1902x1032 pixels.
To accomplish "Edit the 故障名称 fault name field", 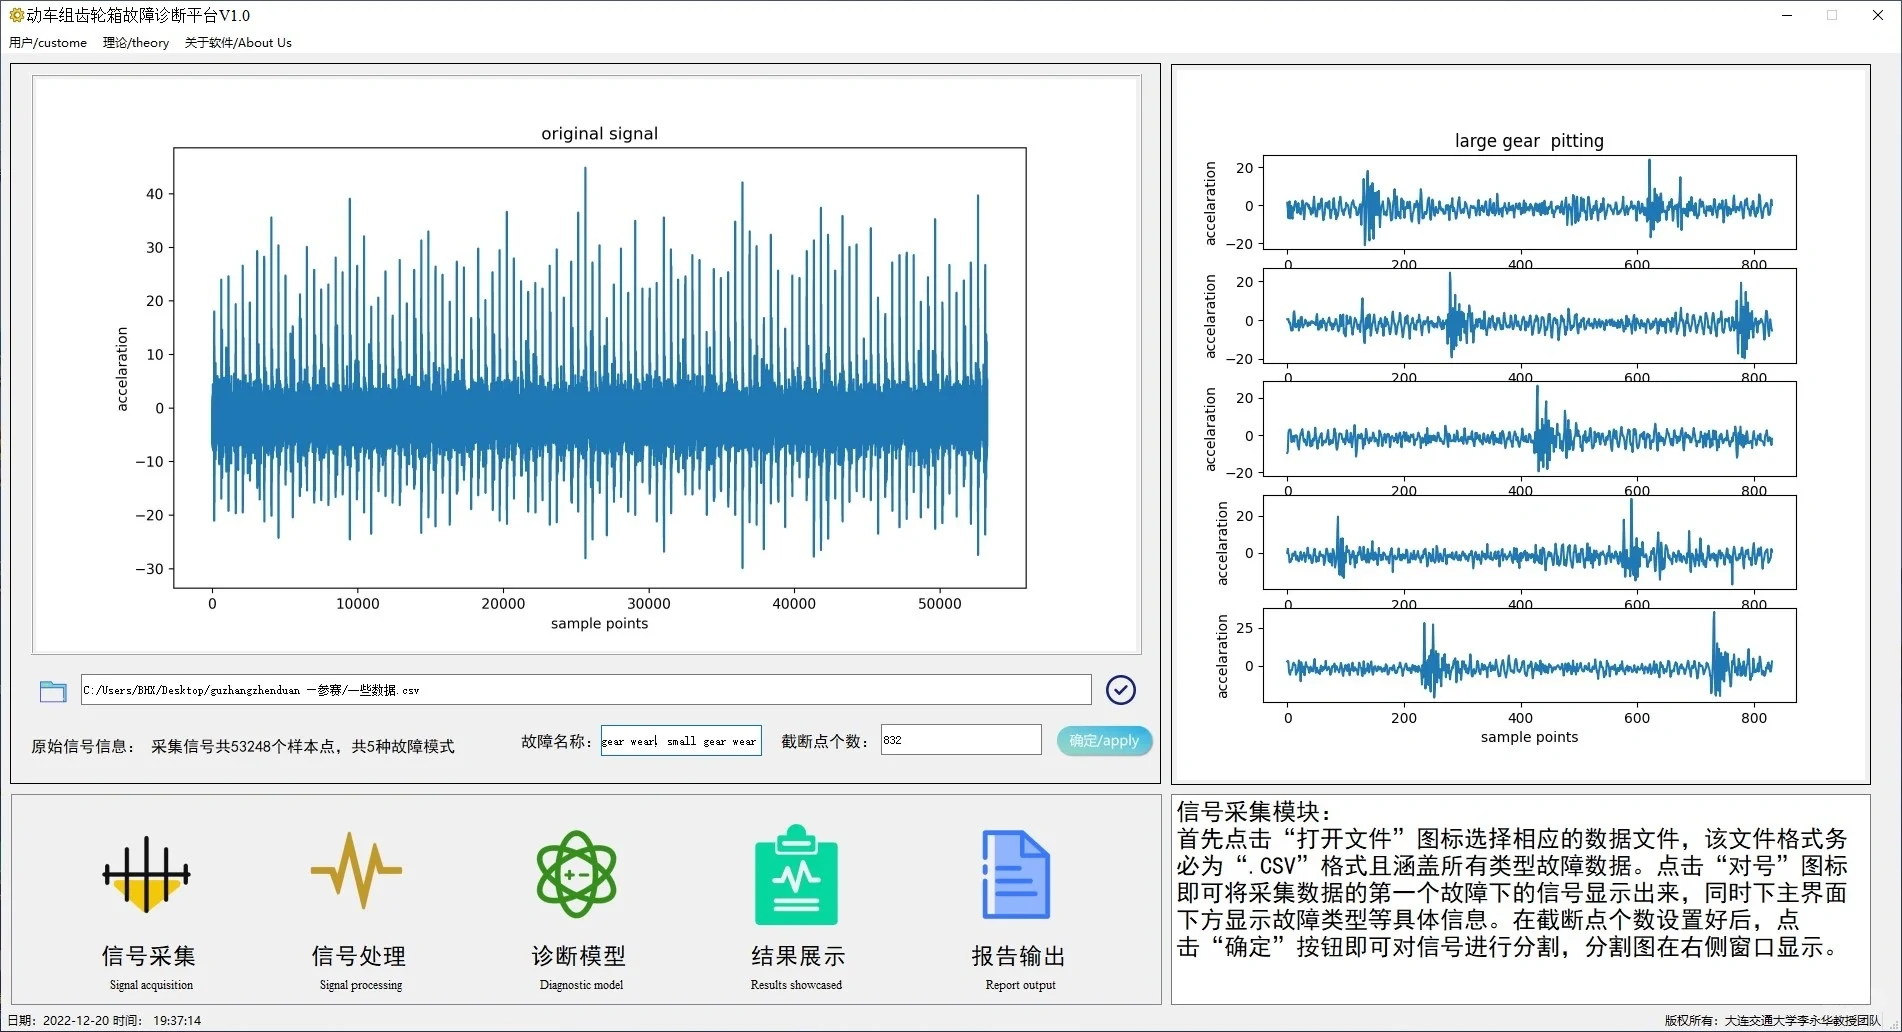I will (680, 740).
